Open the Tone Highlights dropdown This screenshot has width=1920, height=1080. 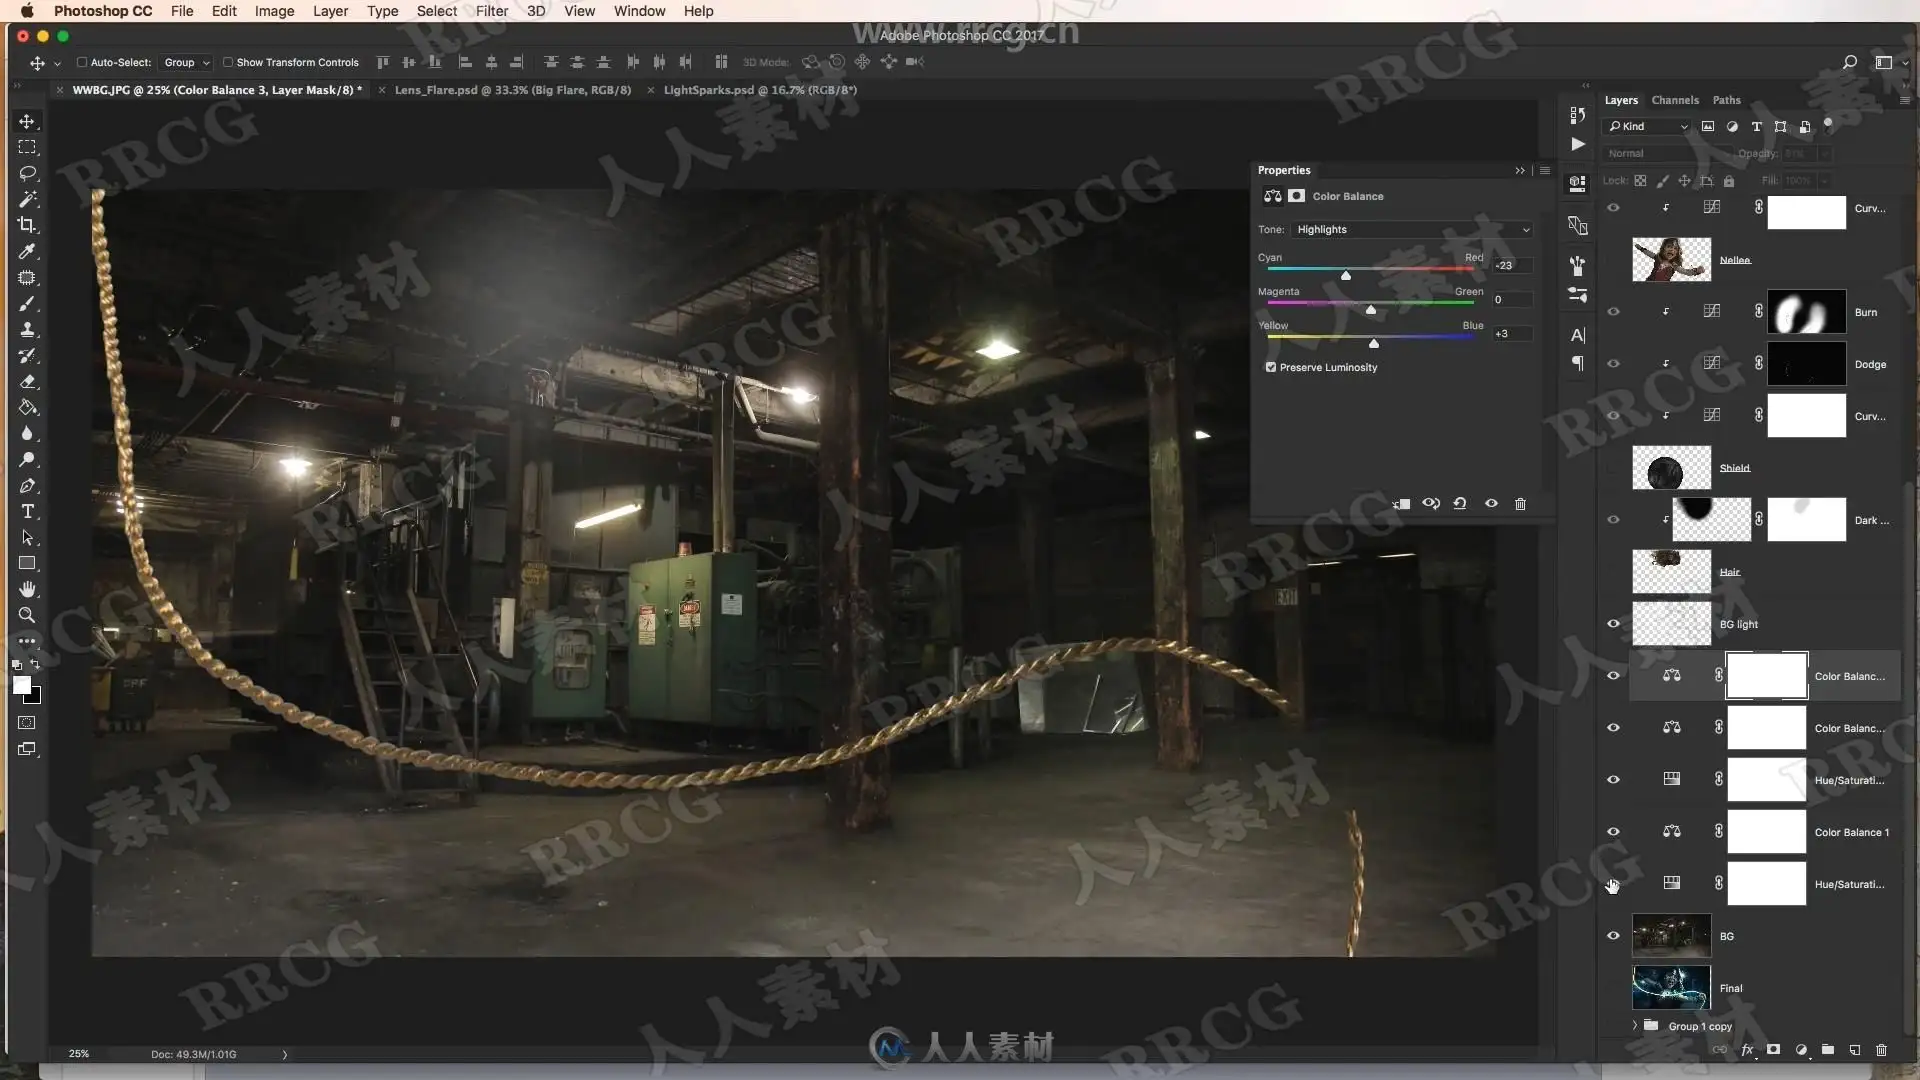(x=1411, y=229)
